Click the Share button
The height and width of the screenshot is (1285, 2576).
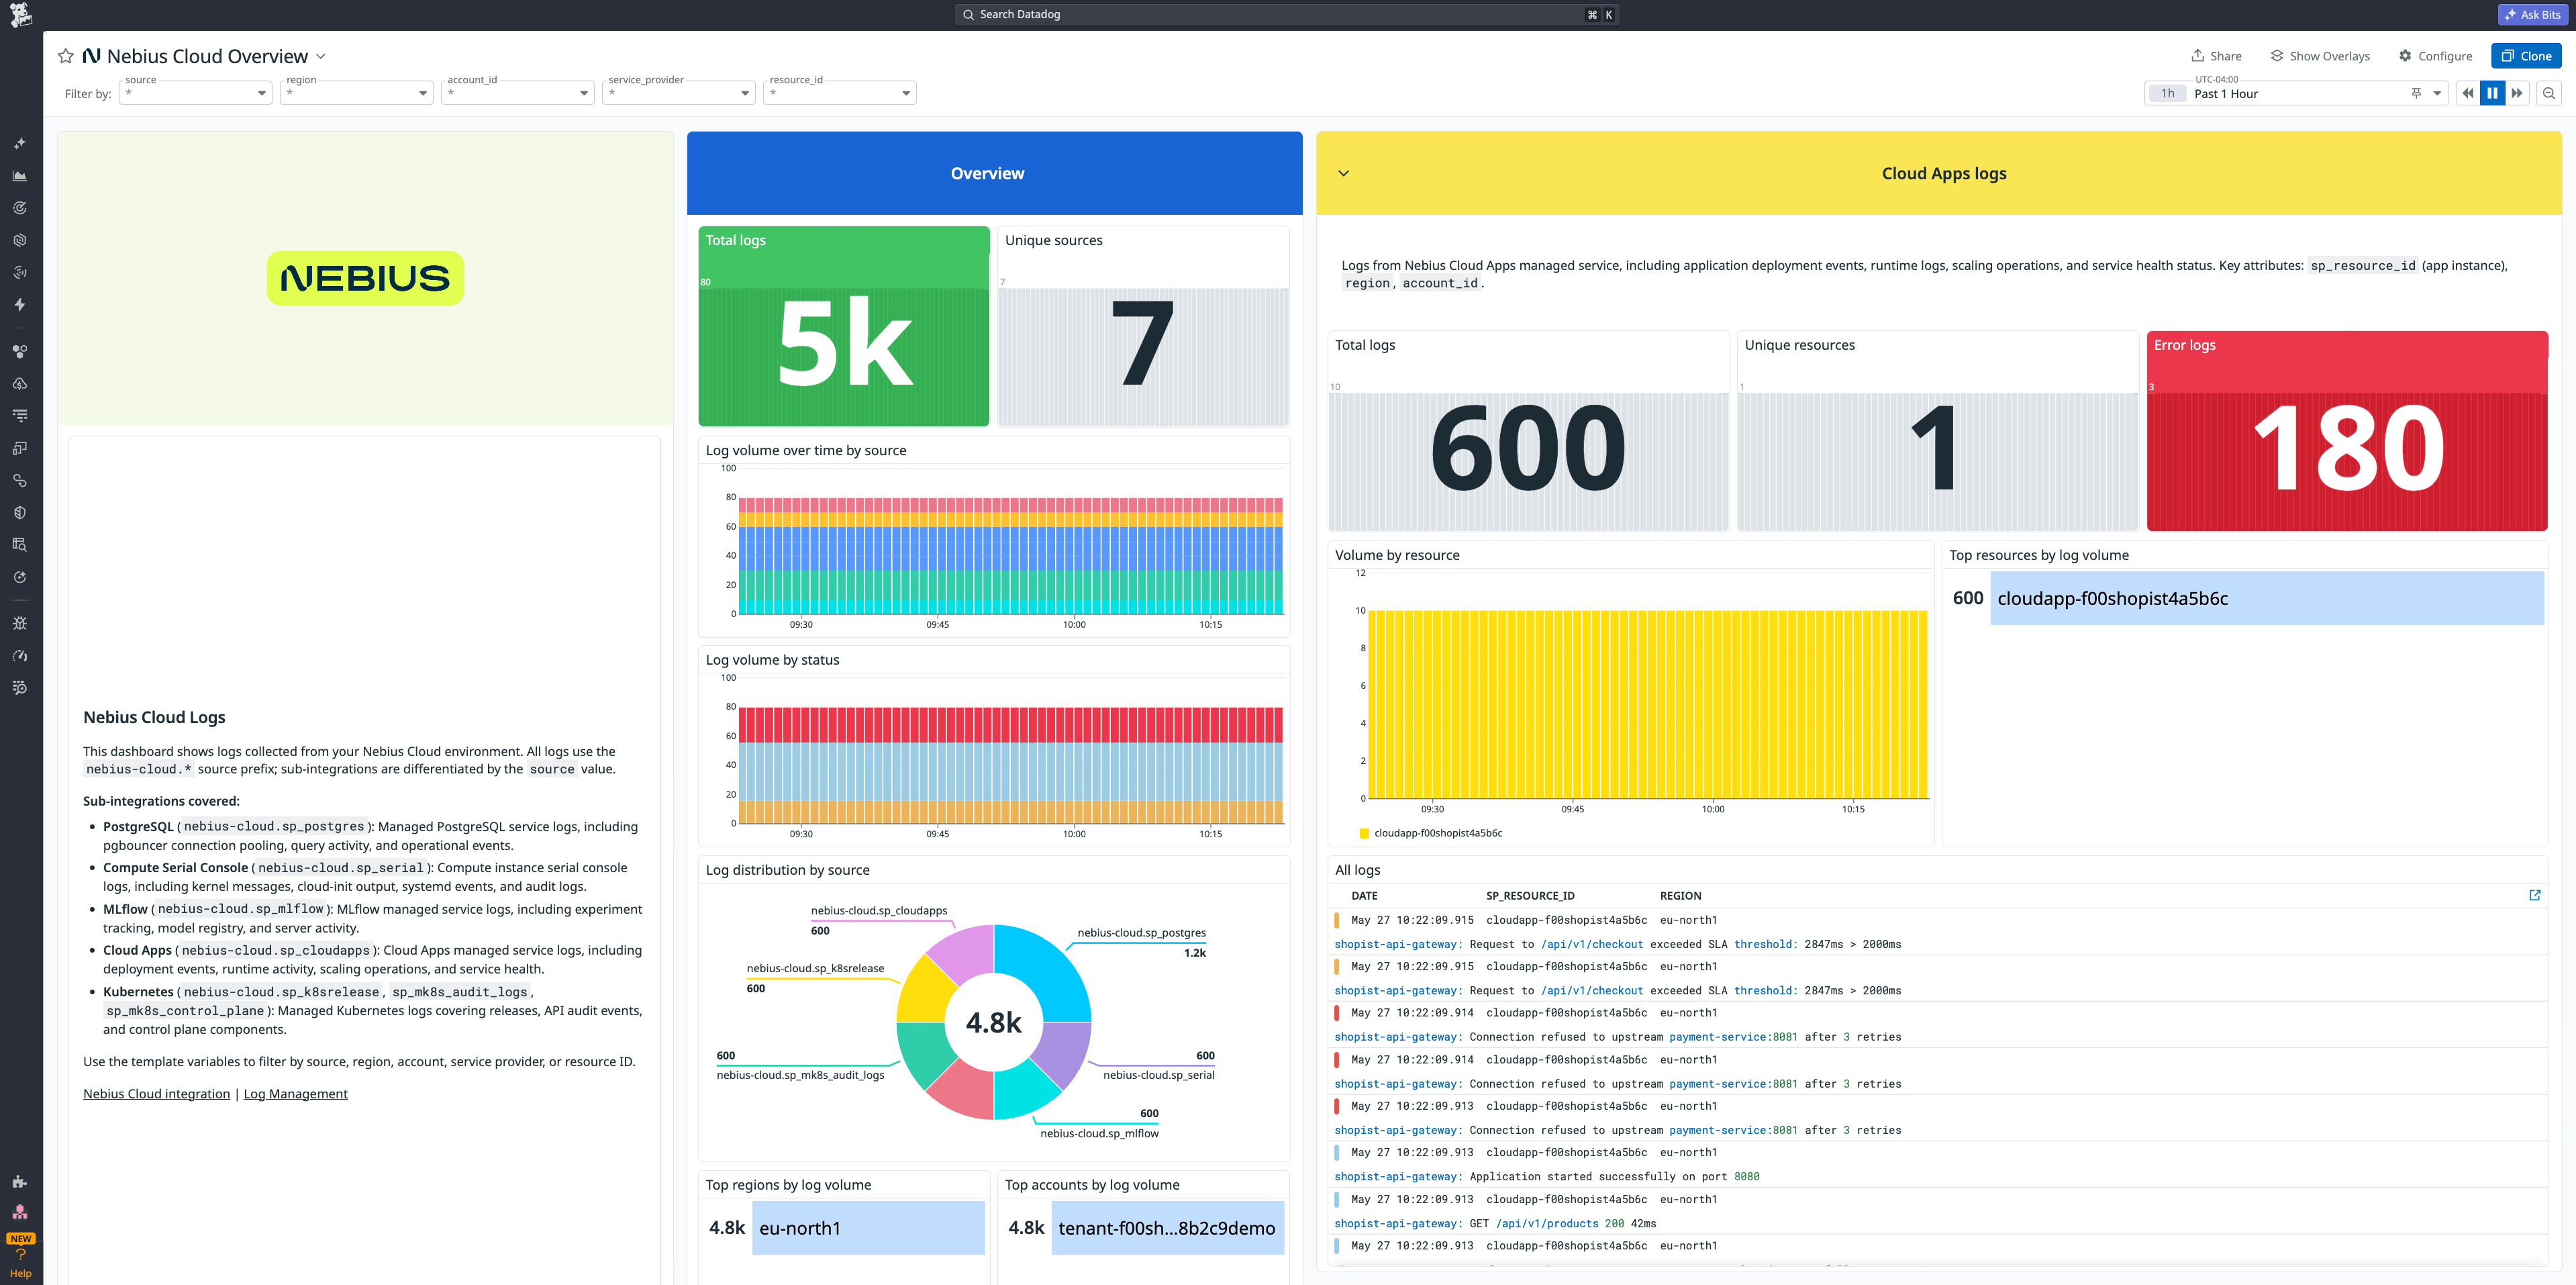[2216, 56]
